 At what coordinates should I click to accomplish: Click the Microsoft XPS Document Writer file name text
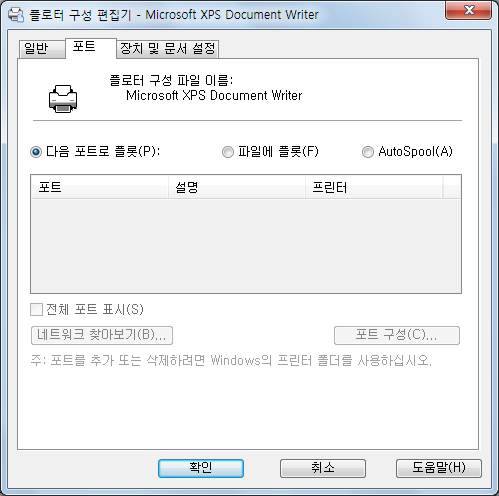[x=214, y=96]
